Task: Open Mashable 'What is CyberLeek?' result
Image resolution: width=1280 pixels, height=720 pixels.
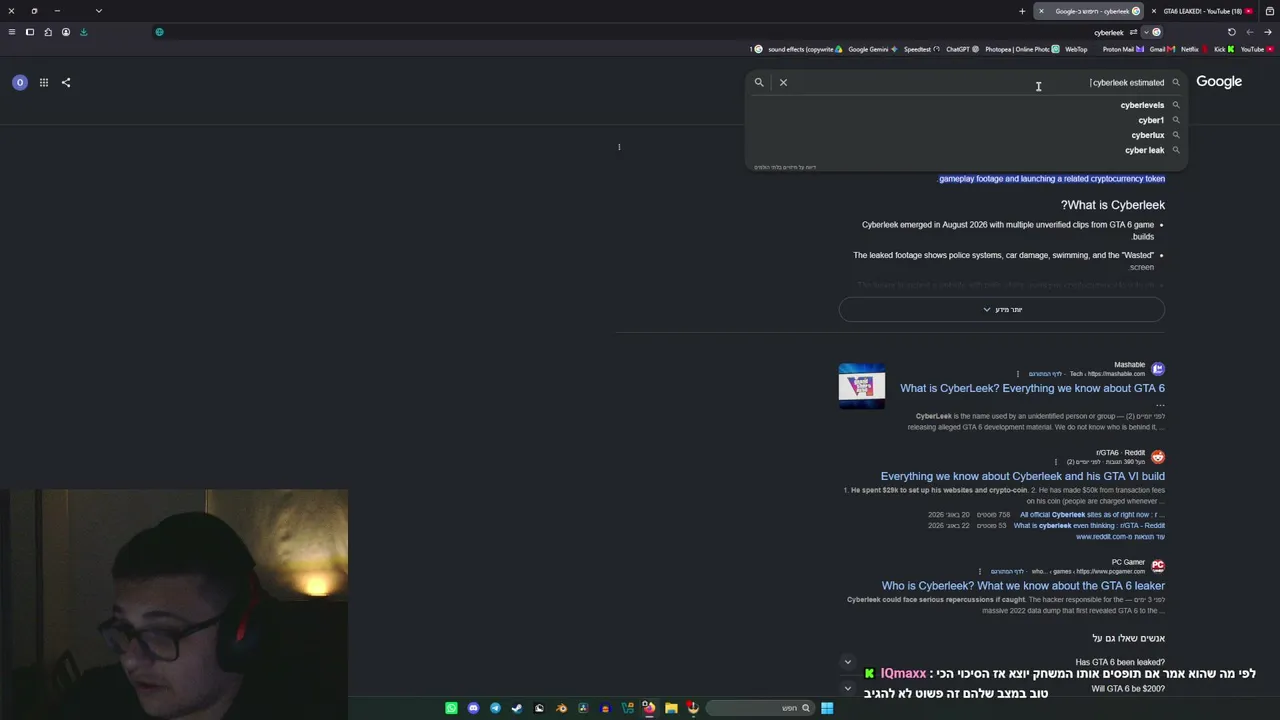Action: click(x=1032, y=388)
